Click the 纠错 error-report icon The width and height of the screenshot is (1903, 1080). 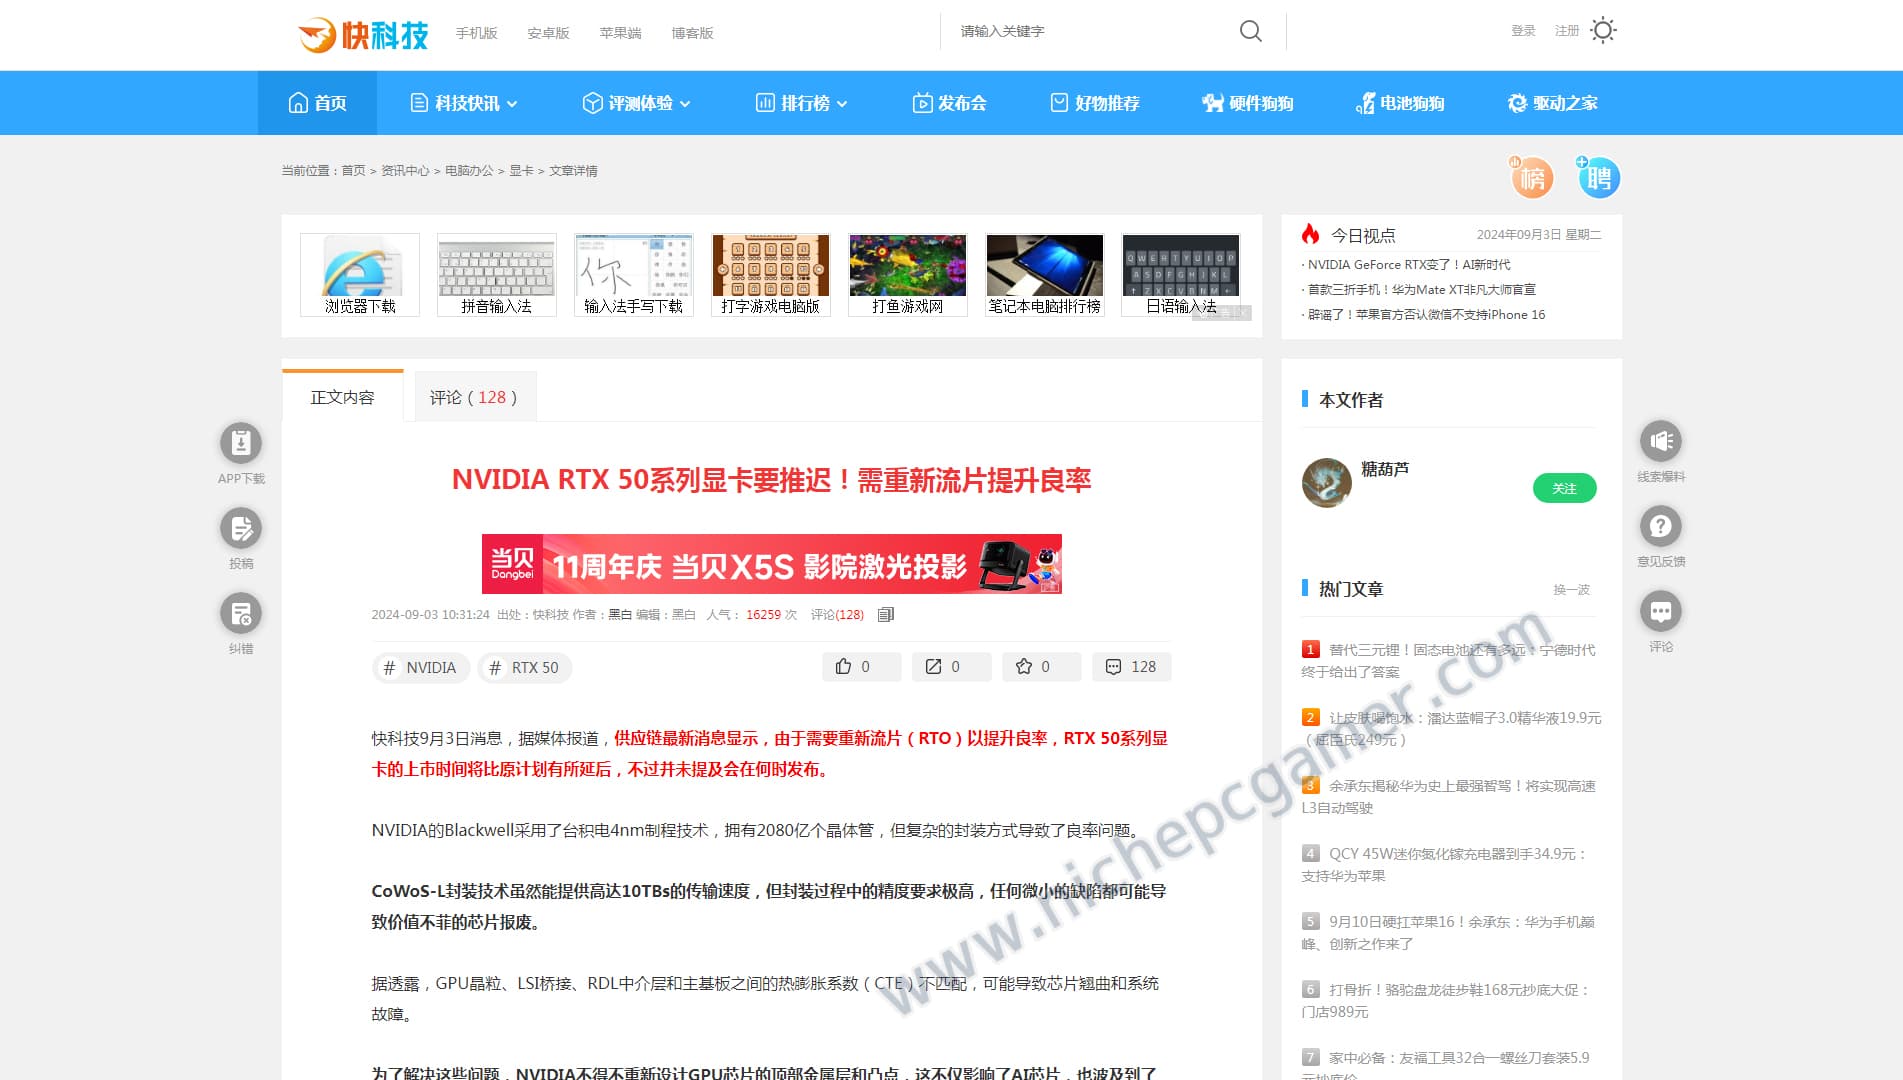click(241, 613)
